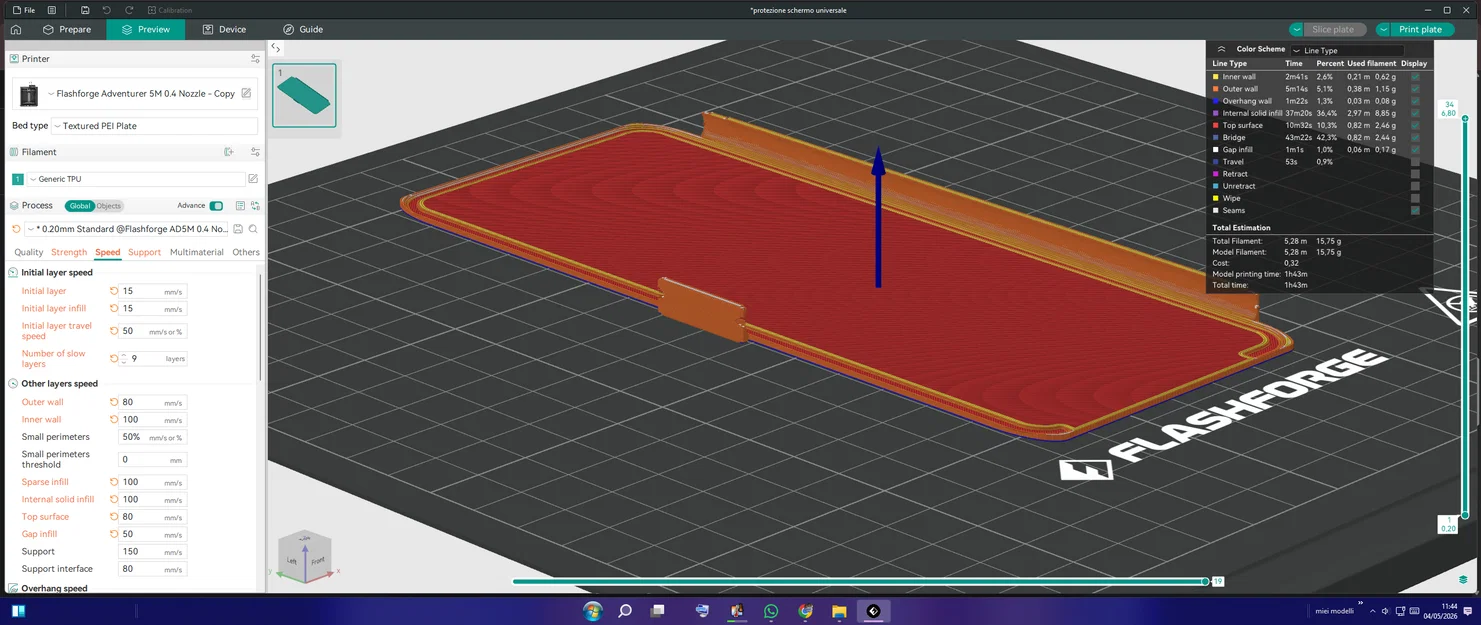Click the compare presets icon
This screenshot has width=1481, height=625.
click(x=255, y=206)
